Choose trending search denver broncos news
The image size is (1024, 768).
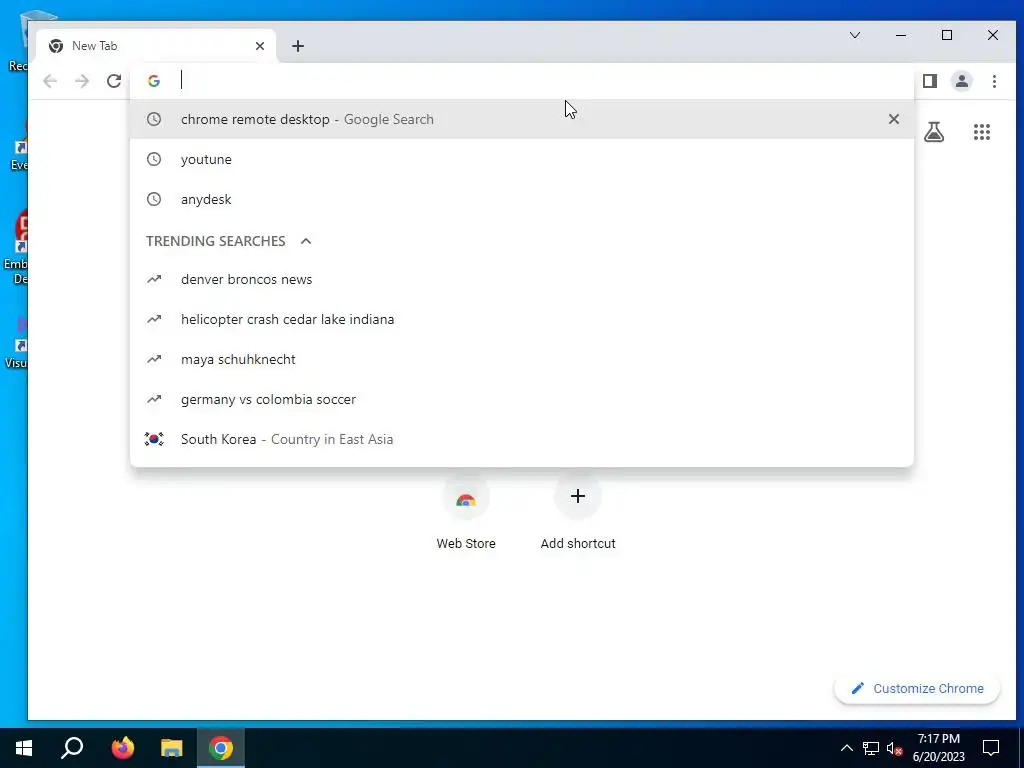pos(522,280)
